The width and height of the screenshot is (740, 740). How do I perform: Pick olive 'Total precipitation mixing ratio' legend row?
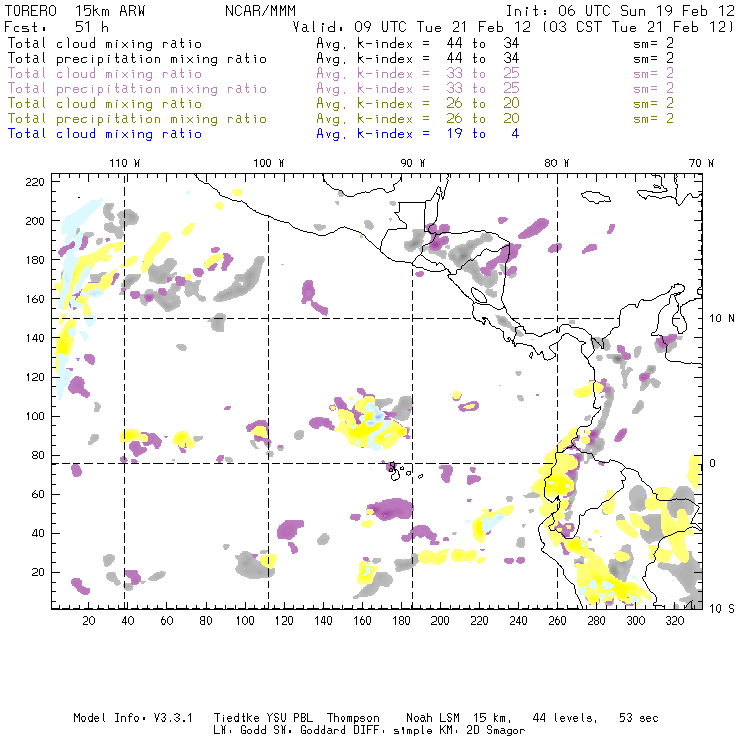341,119
